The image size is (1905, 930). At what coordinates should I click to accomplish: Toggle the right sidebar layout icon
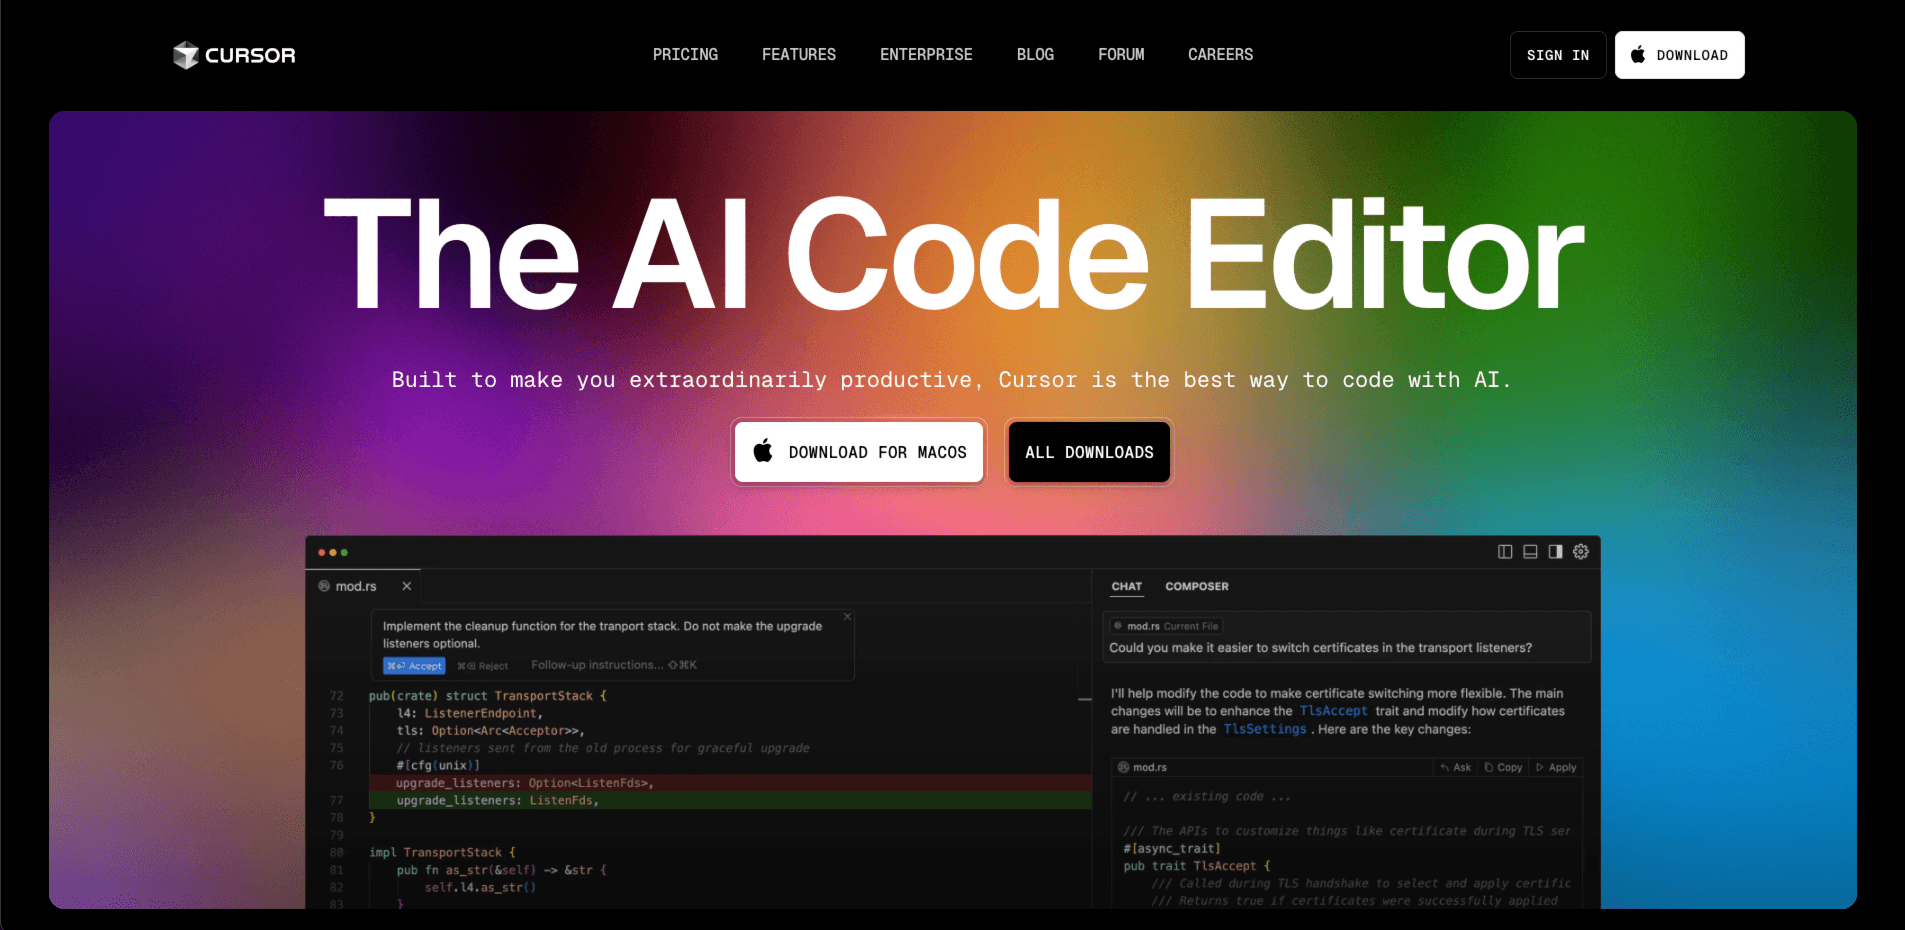(x=1555, y=552)
